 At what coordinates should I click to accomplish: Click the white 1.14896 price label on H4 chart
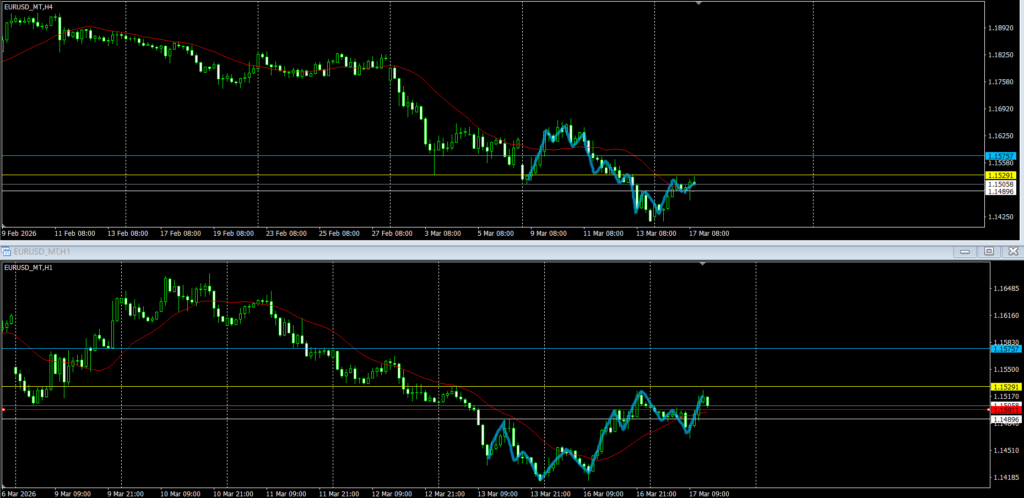coord(1000,192)
